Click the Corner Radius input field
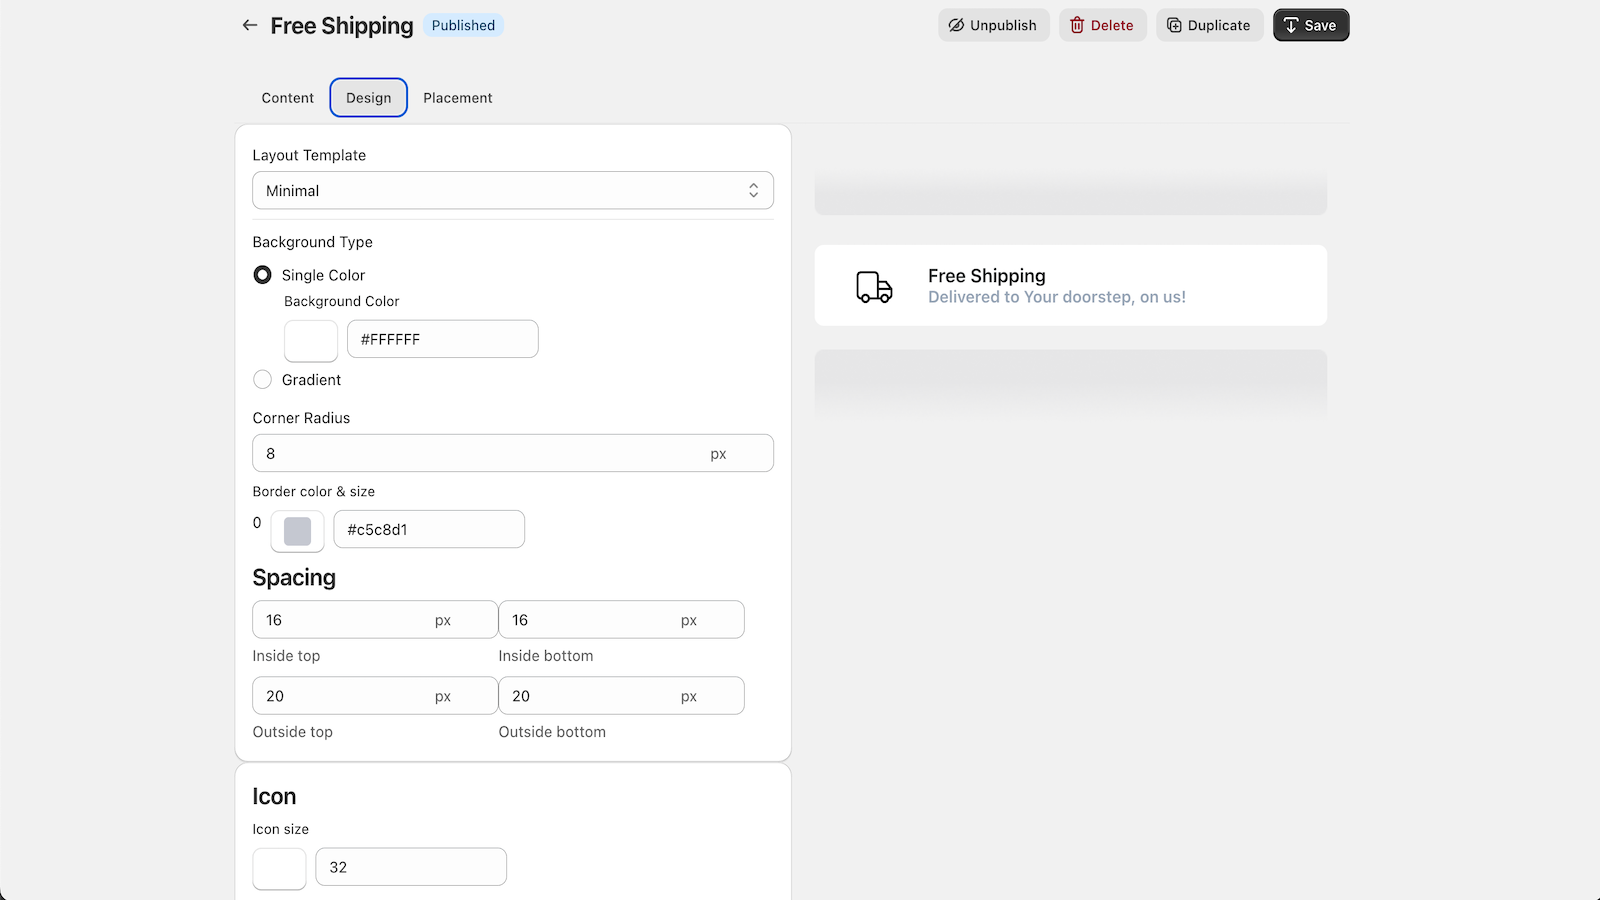The height and width of the screenshot is (900, 1600). tap(513, 453)
